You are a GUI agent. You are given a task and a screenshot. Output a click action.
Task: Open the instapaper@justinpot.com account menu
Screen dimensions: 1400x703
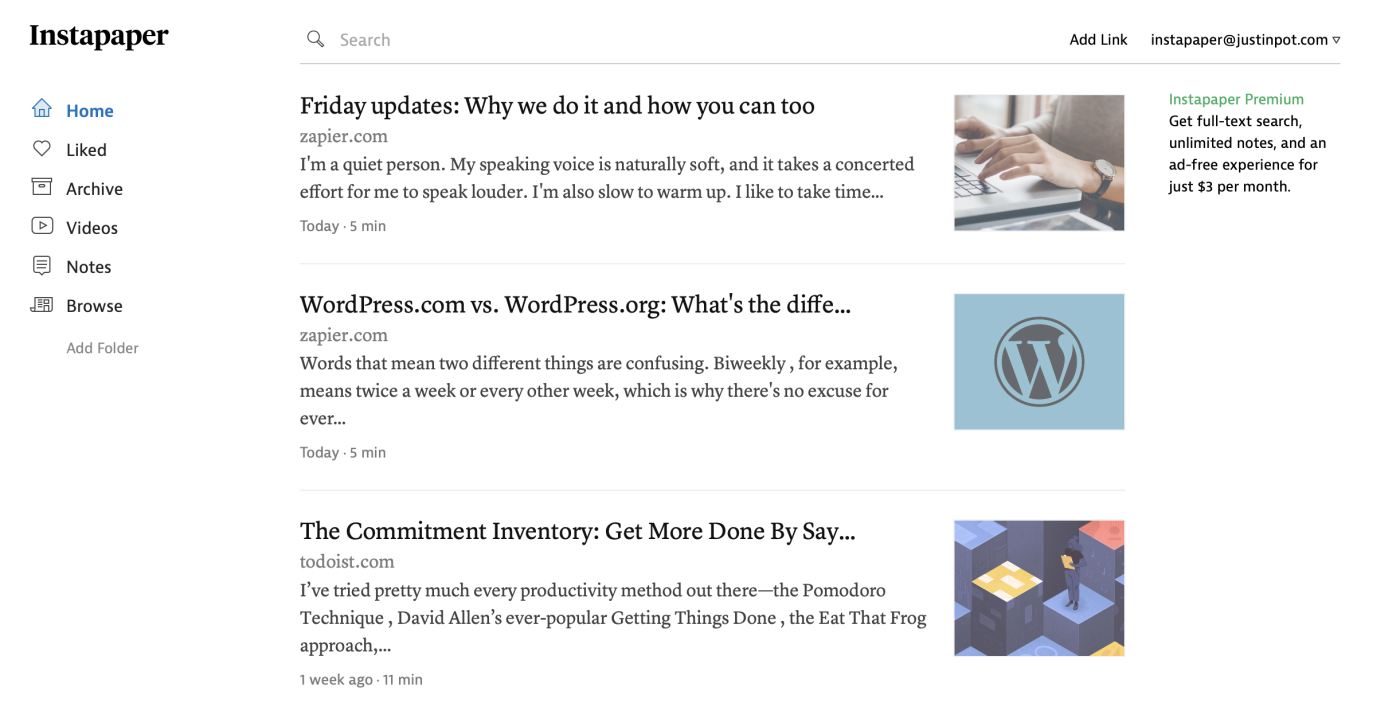1239,40
